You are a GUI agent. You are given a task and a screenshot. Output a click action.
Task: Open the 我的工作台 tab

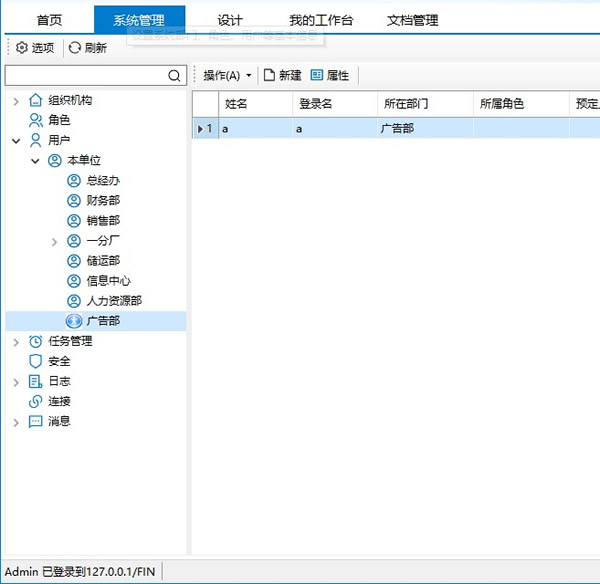click(320, 20)
